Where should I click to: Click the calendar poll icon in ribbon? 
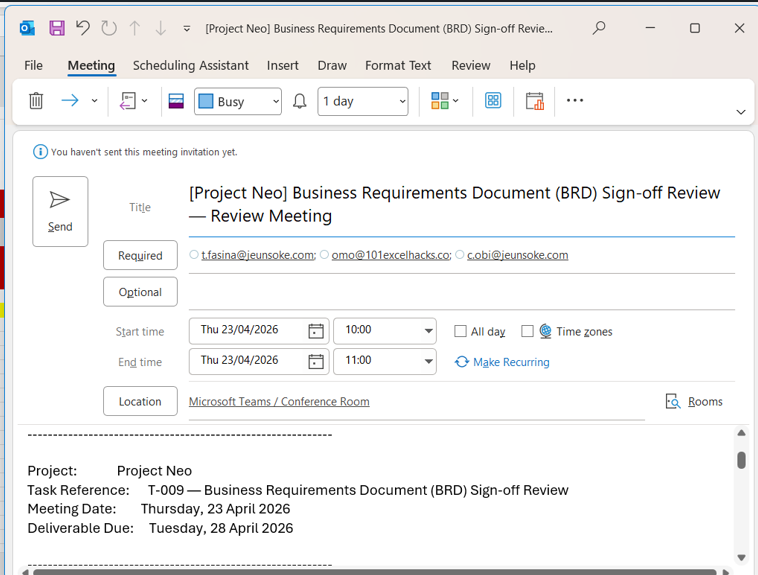pyautogui.click(x=535, y=101)
